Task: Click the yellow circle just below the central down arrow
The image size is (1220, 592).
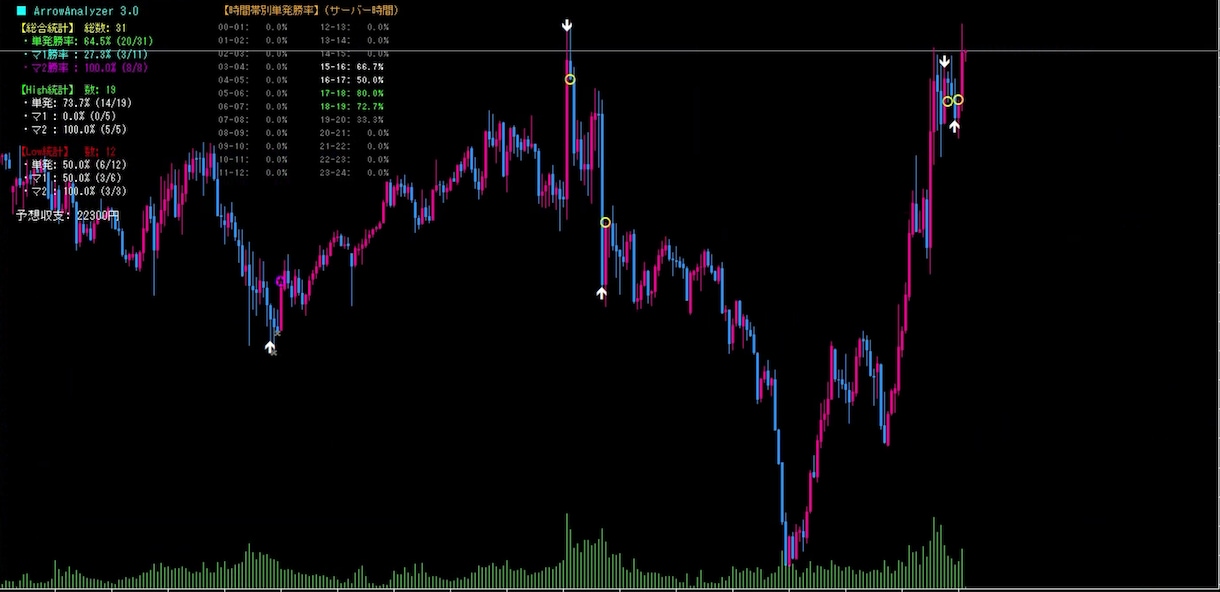Action: (570, 79)
